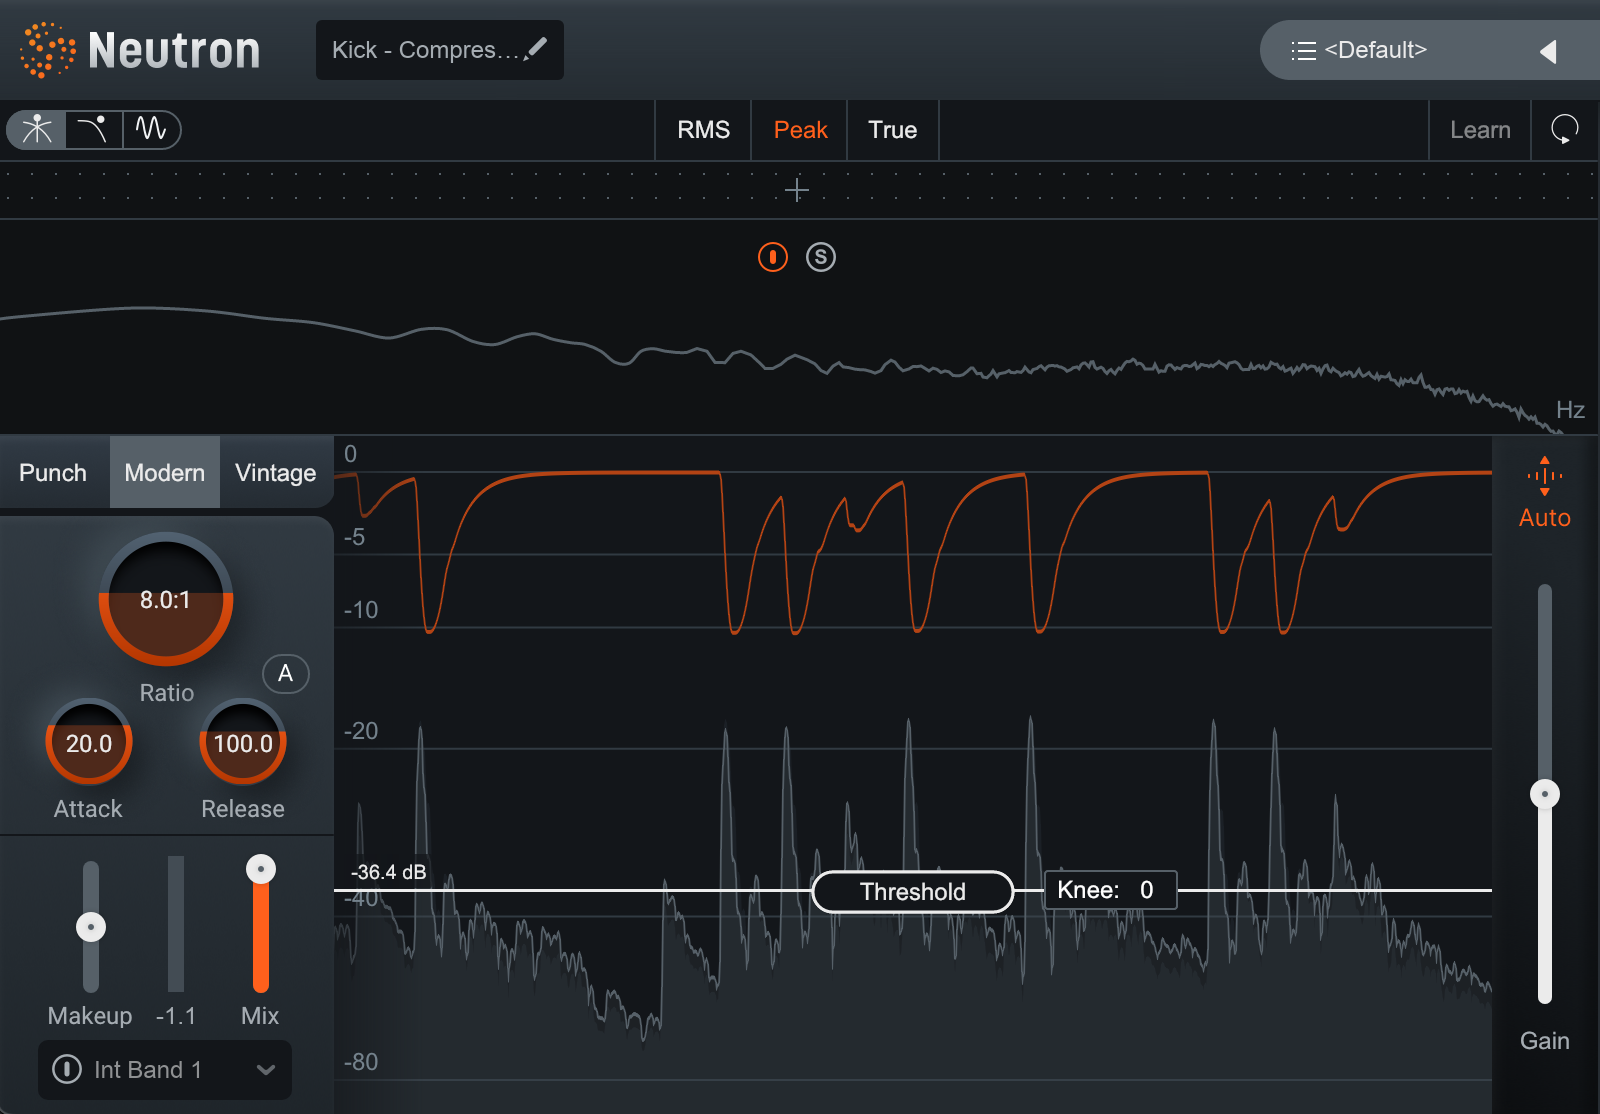The height and width of the screenshot is (1114, 1600).
Task: Collapse preset browser with the triangle arrow
Action: coord(1549,51)
